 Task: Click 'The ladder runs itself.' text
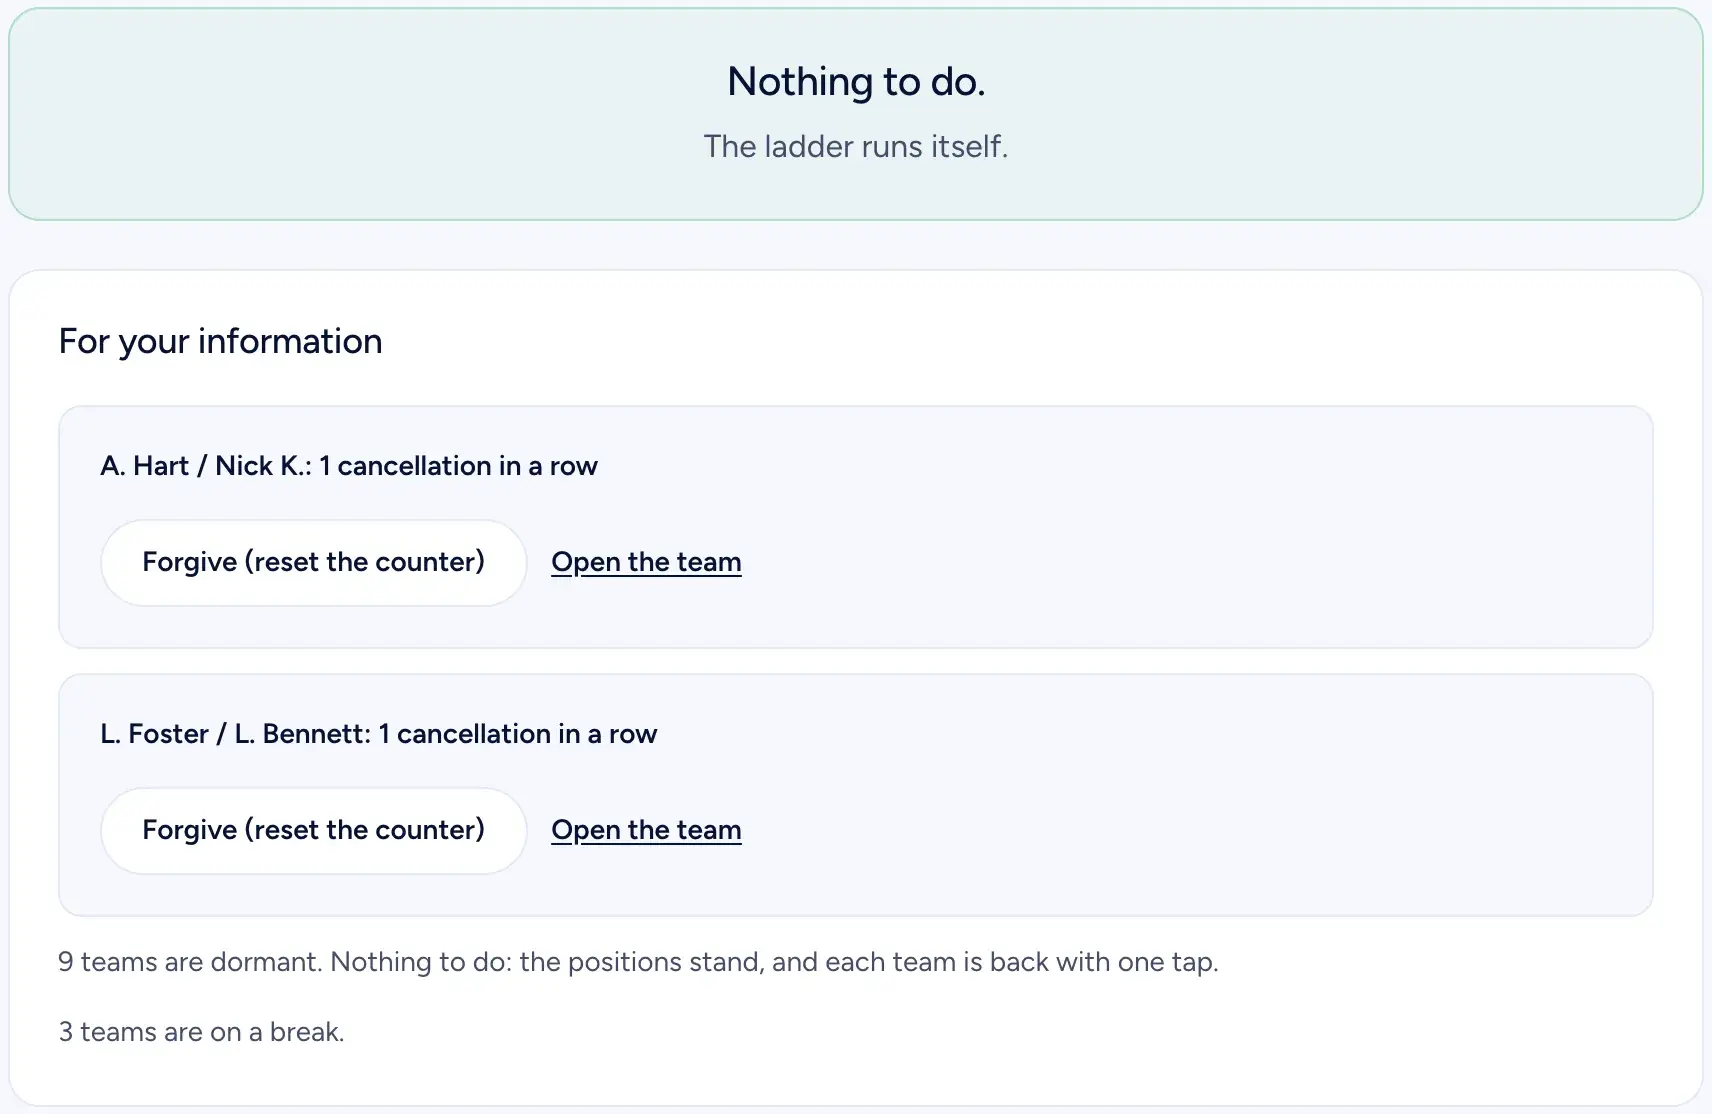point(856,146)
